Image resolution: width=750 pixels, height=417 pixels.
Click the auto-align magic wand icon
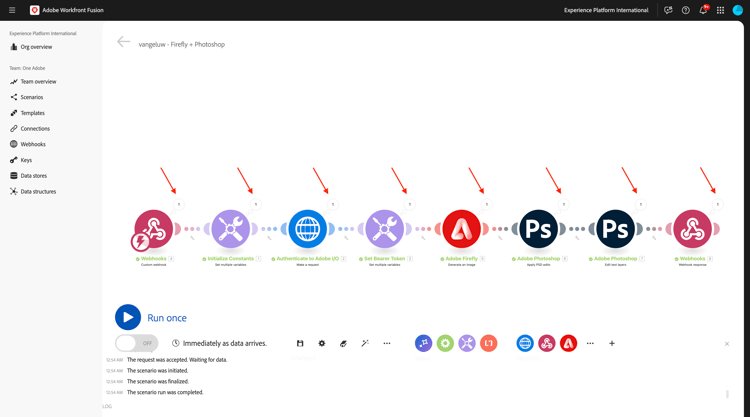(365, 343)
